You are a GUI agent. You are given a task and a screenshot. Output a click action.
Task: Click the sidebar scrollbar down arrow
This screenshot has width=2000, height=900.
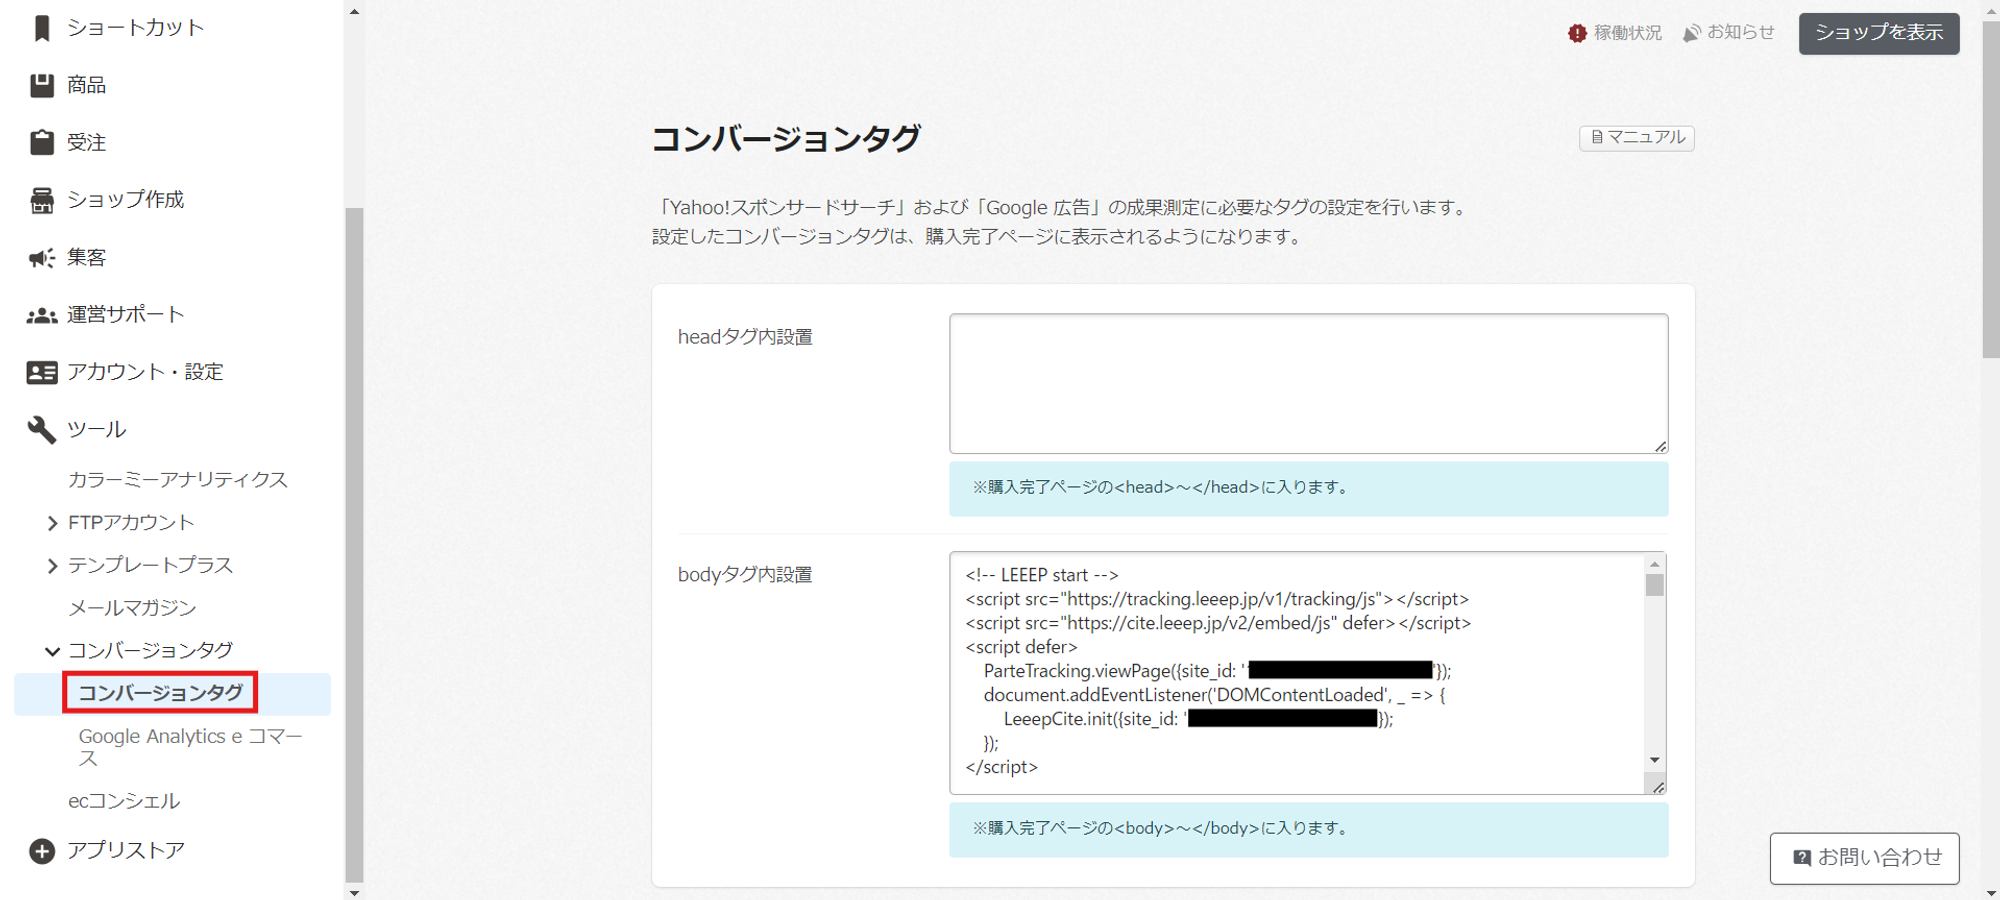(x=354, y=892)
